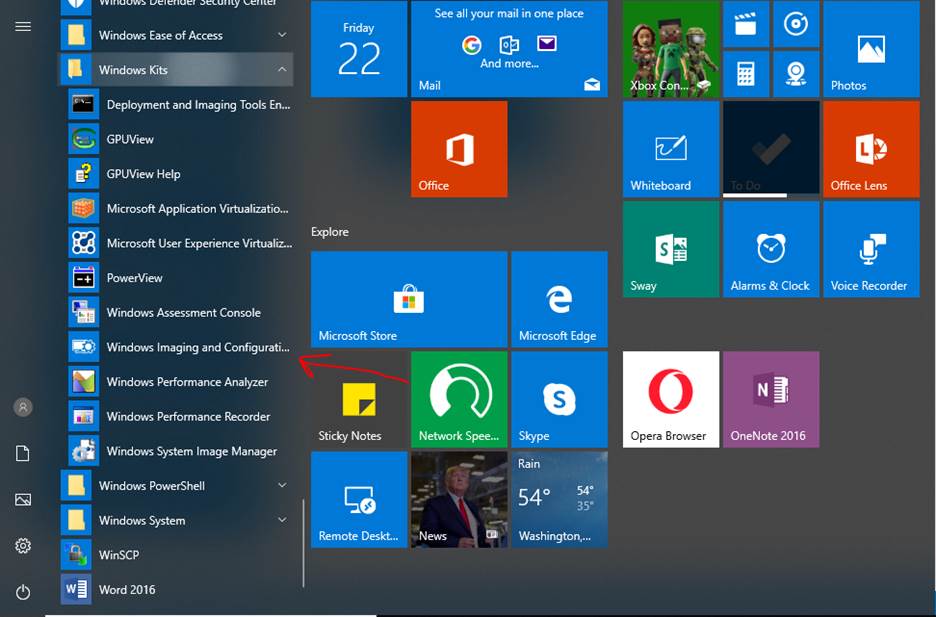Screen dimensions: 936x617
Task: Open the Photos tile
Action: point(872,49)
